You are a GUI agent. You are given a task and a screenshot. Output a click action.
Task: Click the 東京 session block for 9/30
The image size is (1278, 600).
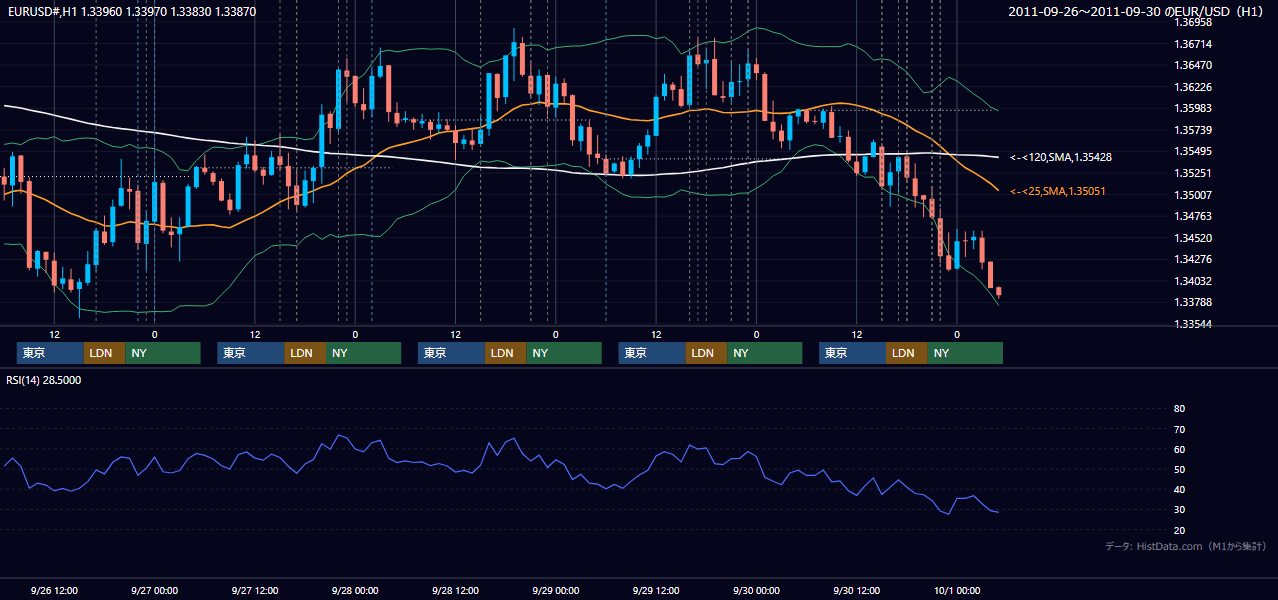click(x=852, y=353)
